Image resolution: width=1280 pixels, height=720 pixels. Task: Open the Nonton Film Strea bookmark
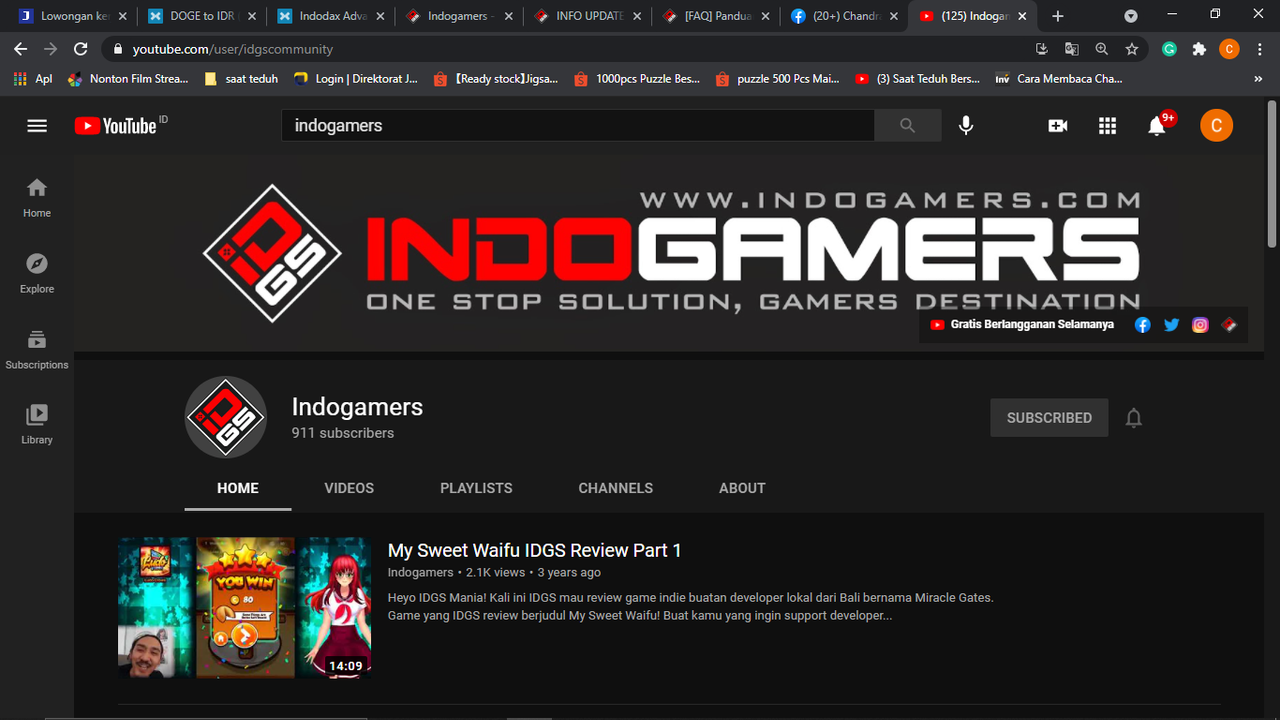pyautogui.click(x=126, y=78)
